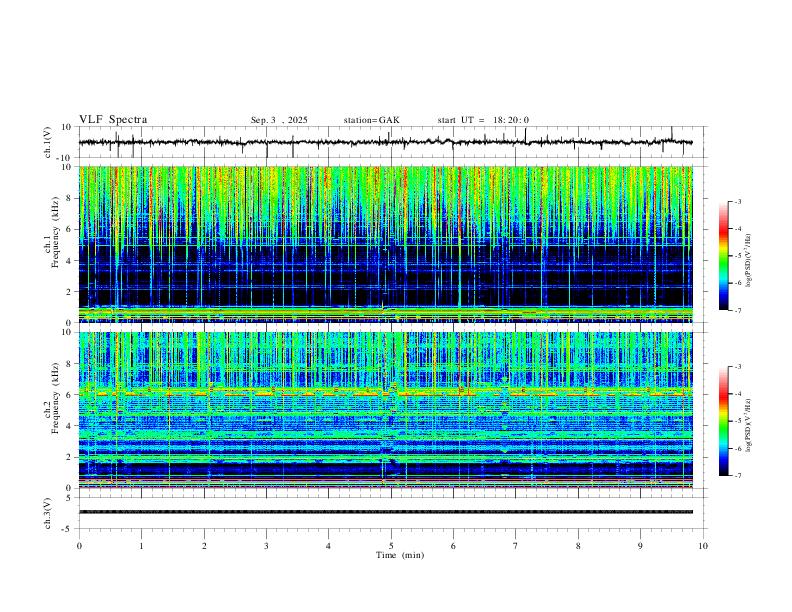Select the "Time (min)" axis title
The width and height of the screenshot is (792, 612).
(x=400, y=555)
